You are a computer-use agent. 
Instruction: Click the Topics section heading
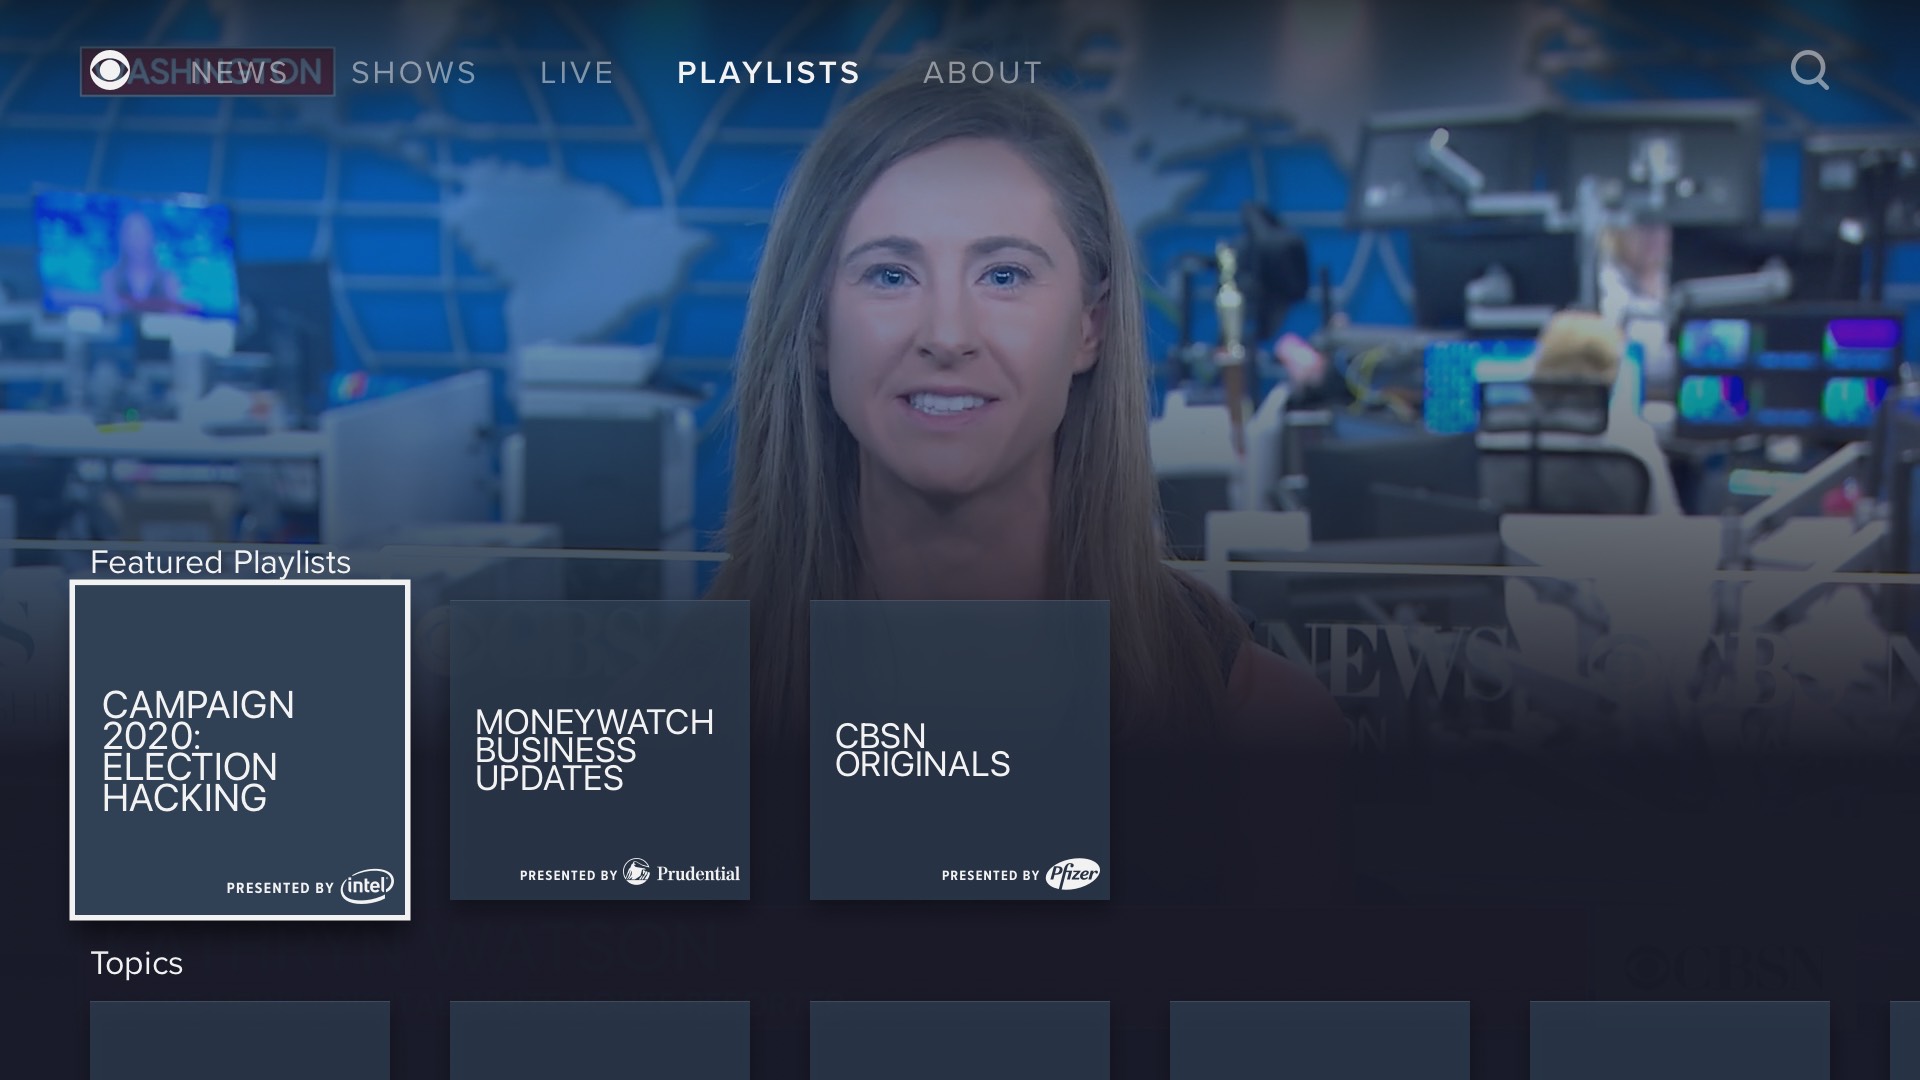pyautogui.click(x=137, y=964)
